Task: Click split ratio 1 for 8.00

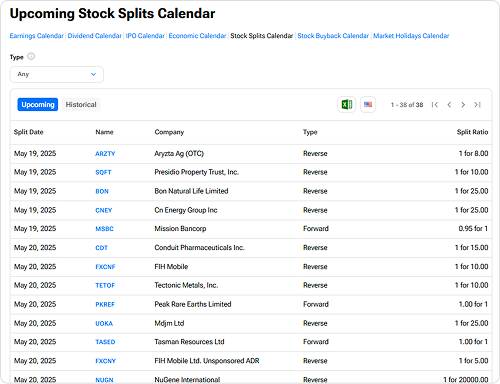Action: pyautogui.click(x=473, y=154)
